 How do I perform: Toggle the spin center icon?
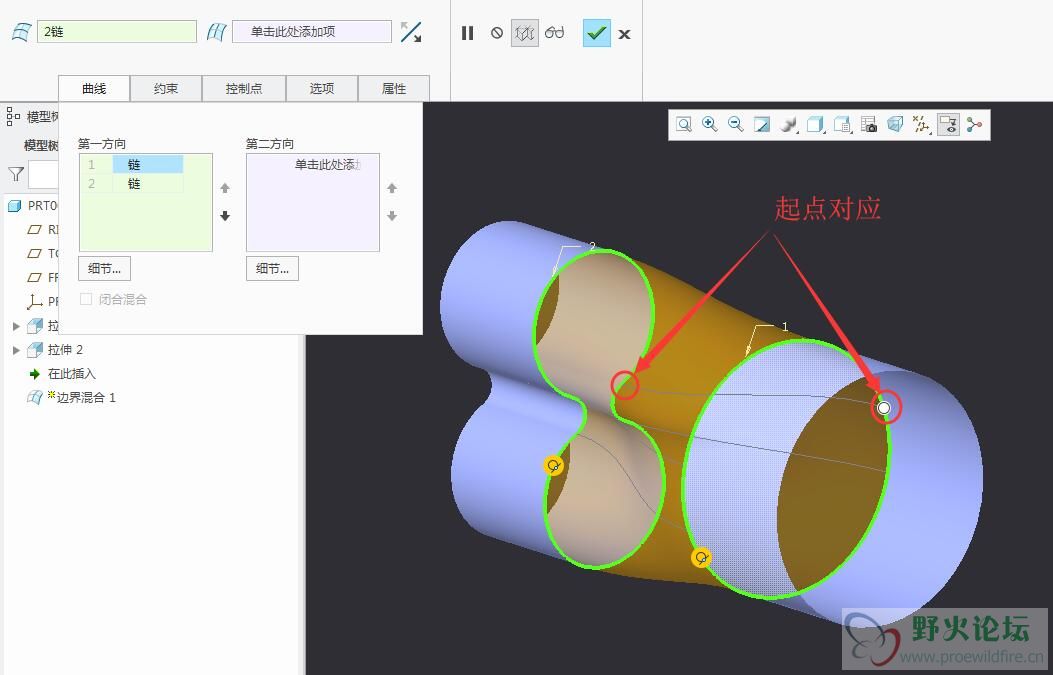(974, 124)
